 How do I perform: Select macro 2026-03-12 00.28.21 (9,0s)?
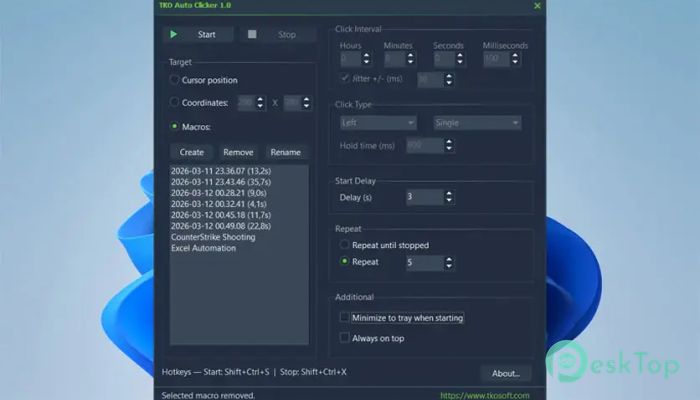point(239,193)
